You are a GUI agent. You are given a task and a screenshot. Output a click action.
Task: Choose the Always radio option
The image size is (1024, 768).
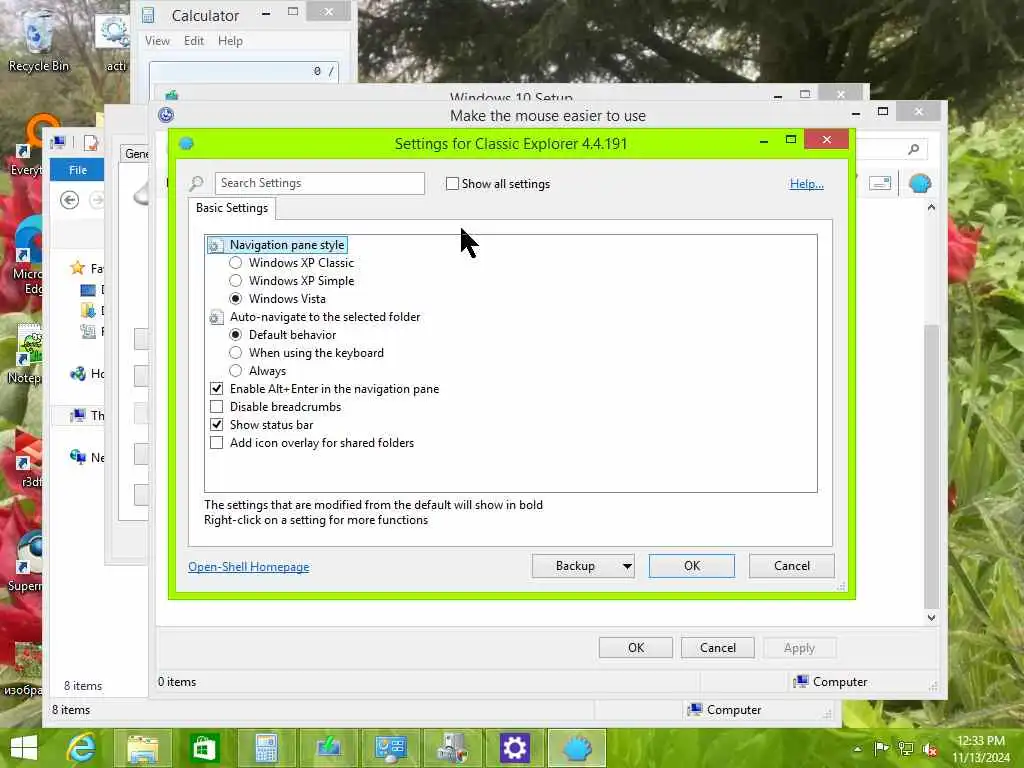pyautogui.click(x=236, y=371)
